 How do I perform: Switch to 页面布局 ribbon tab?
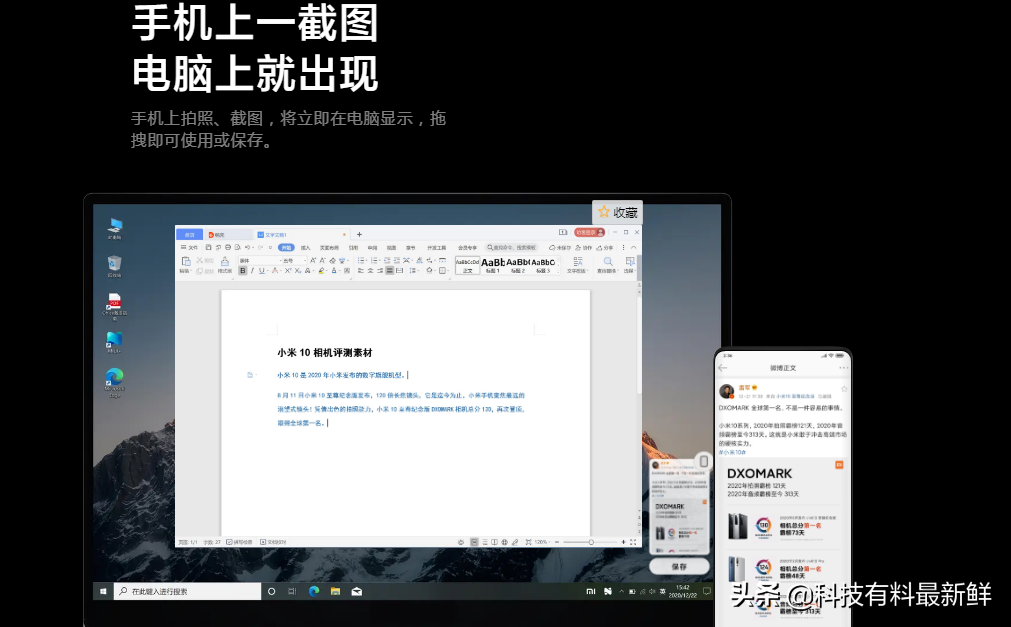click(329, 248)
